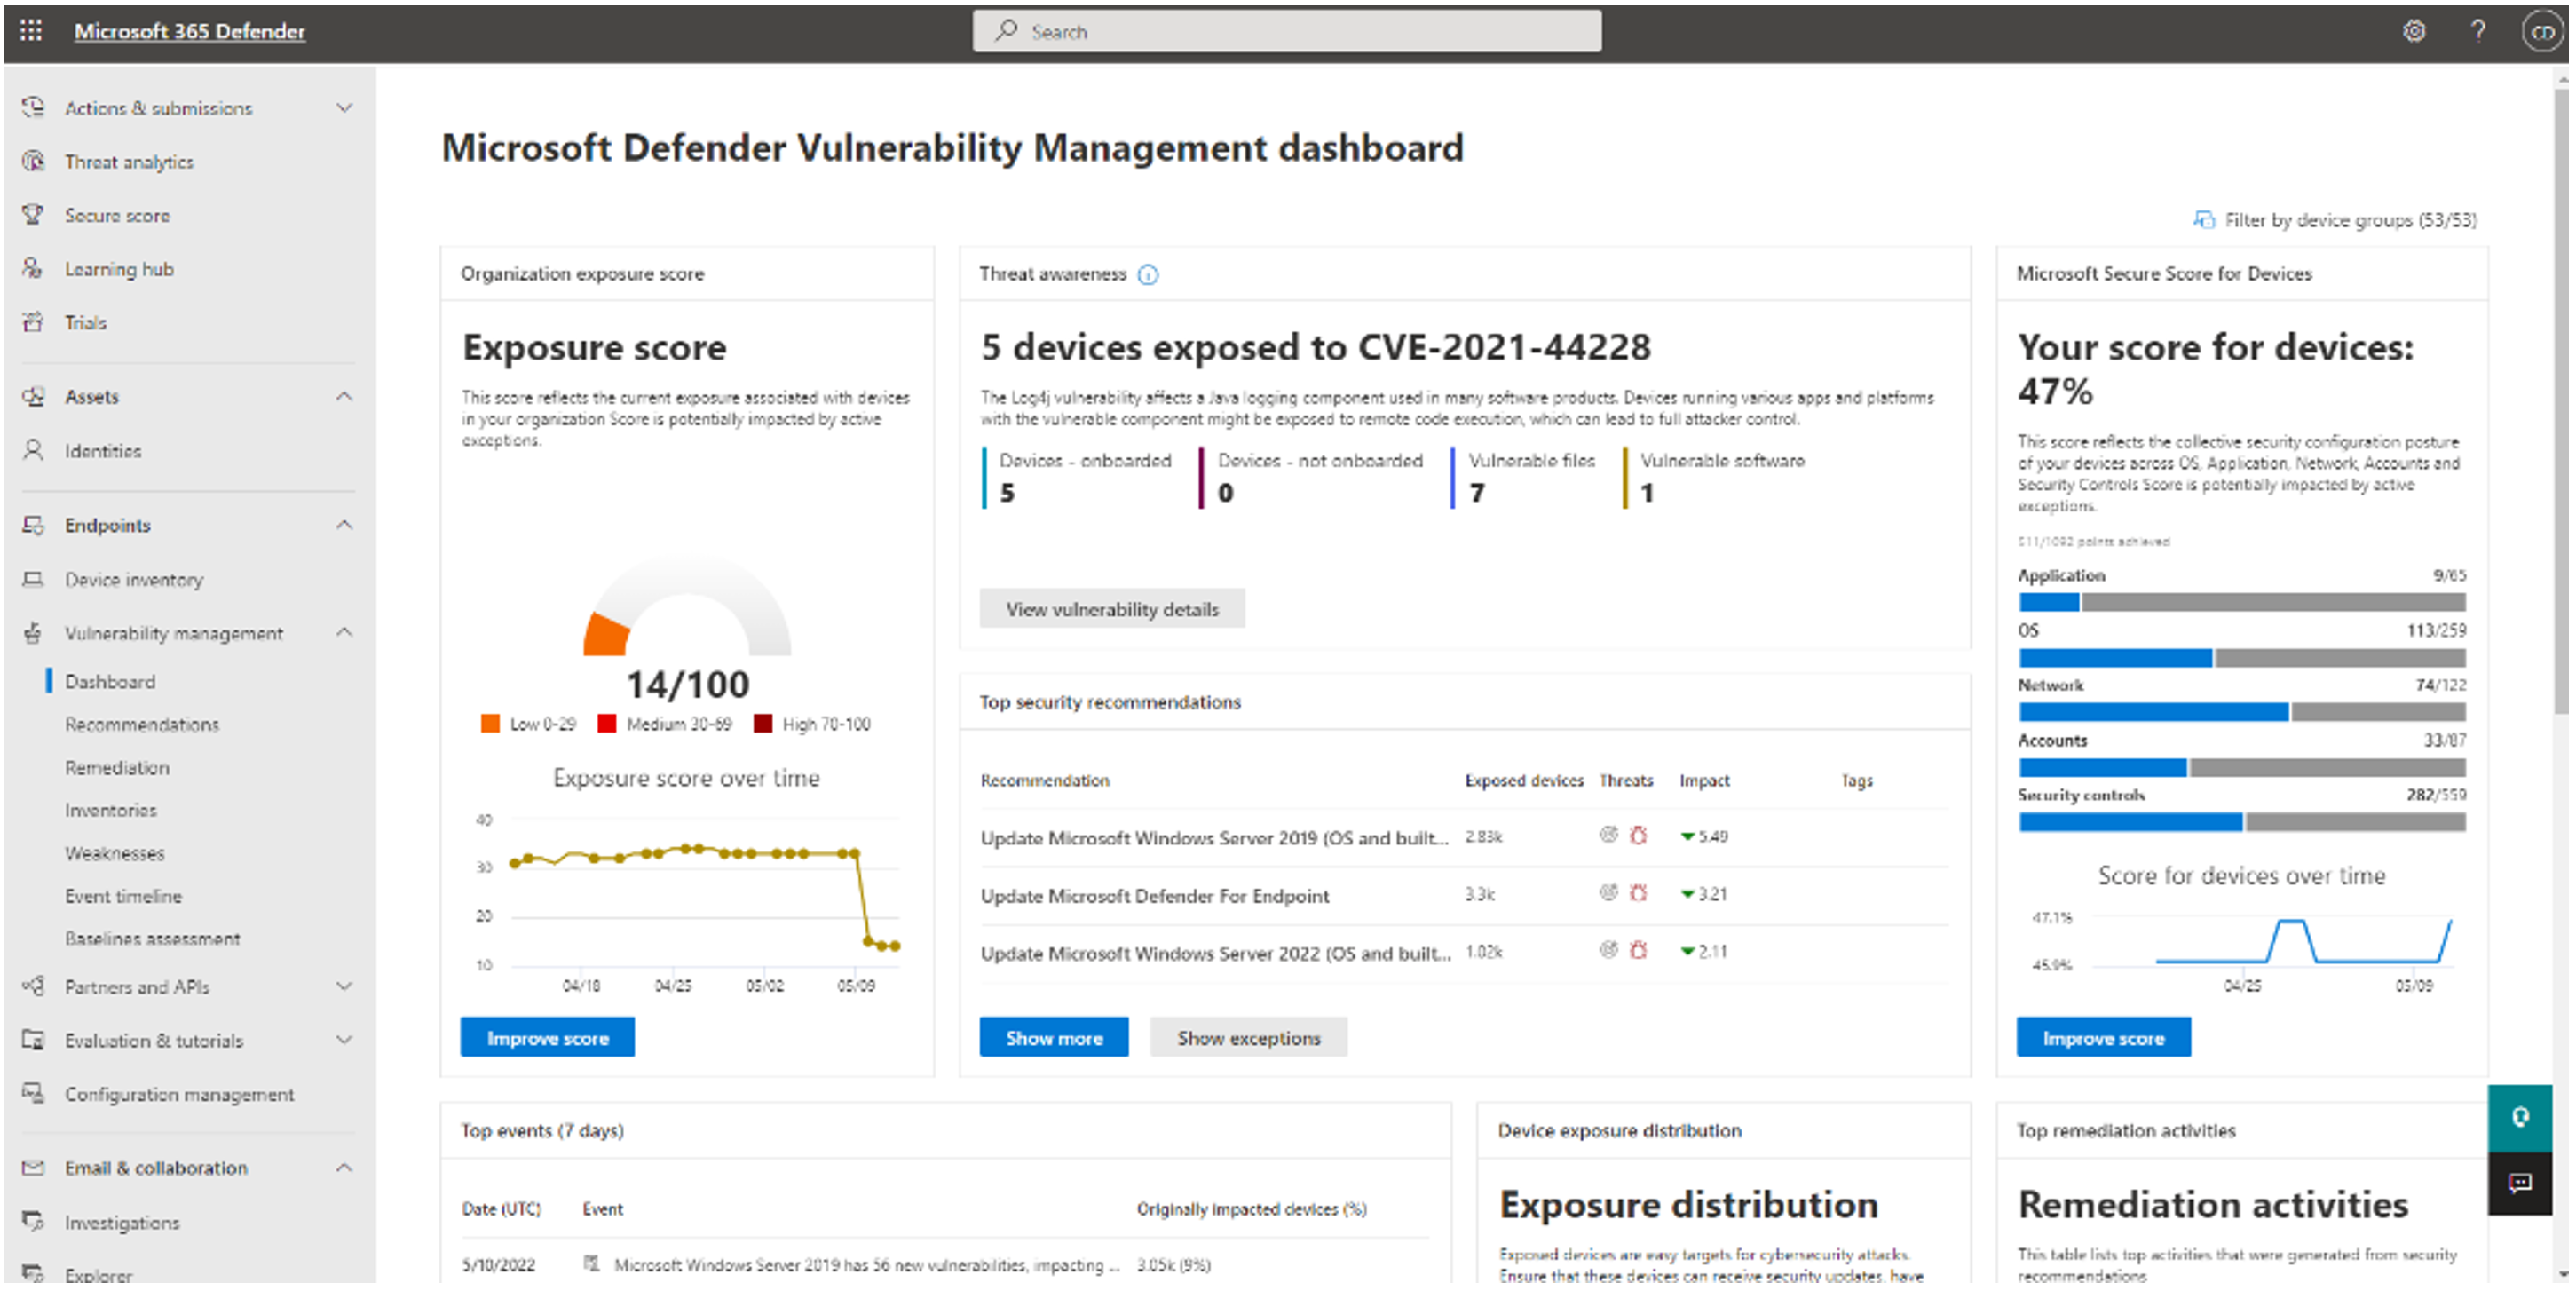2576x1291 pixels.
Task: Click the page vertical scrollbar
Action: [2561, 400]
